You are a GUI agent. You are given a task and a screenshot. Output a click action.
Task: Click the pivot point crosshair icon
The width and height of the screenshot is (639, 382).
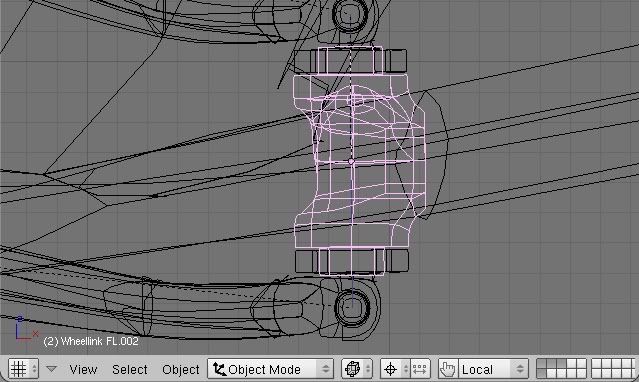pyautogui.click(x=390, y=369)
